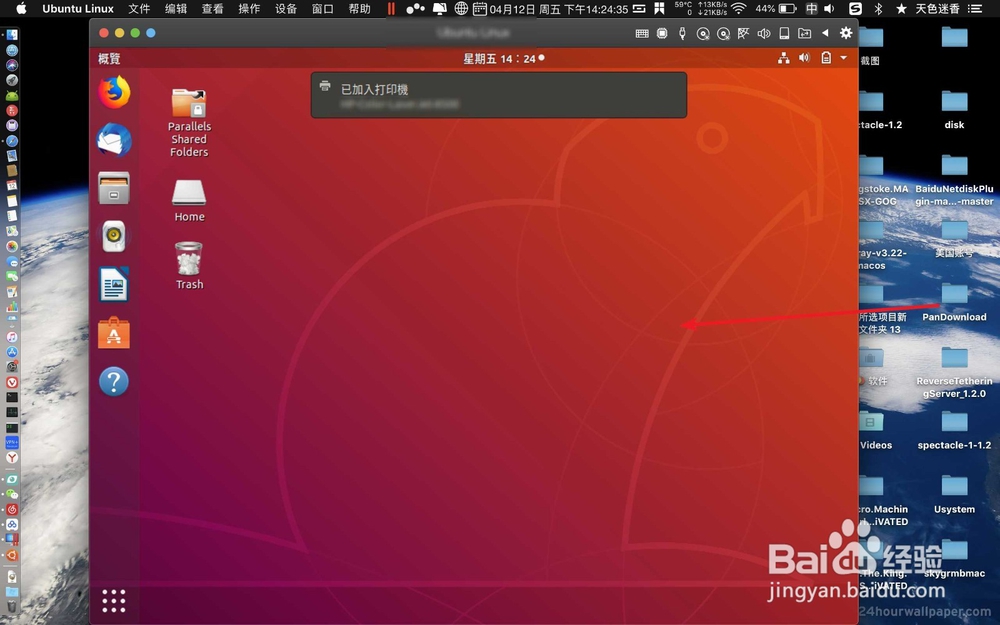This screenshot has width=1000, height=625.
Task: Open the Help question mark icon
Action: pos(114,381)
